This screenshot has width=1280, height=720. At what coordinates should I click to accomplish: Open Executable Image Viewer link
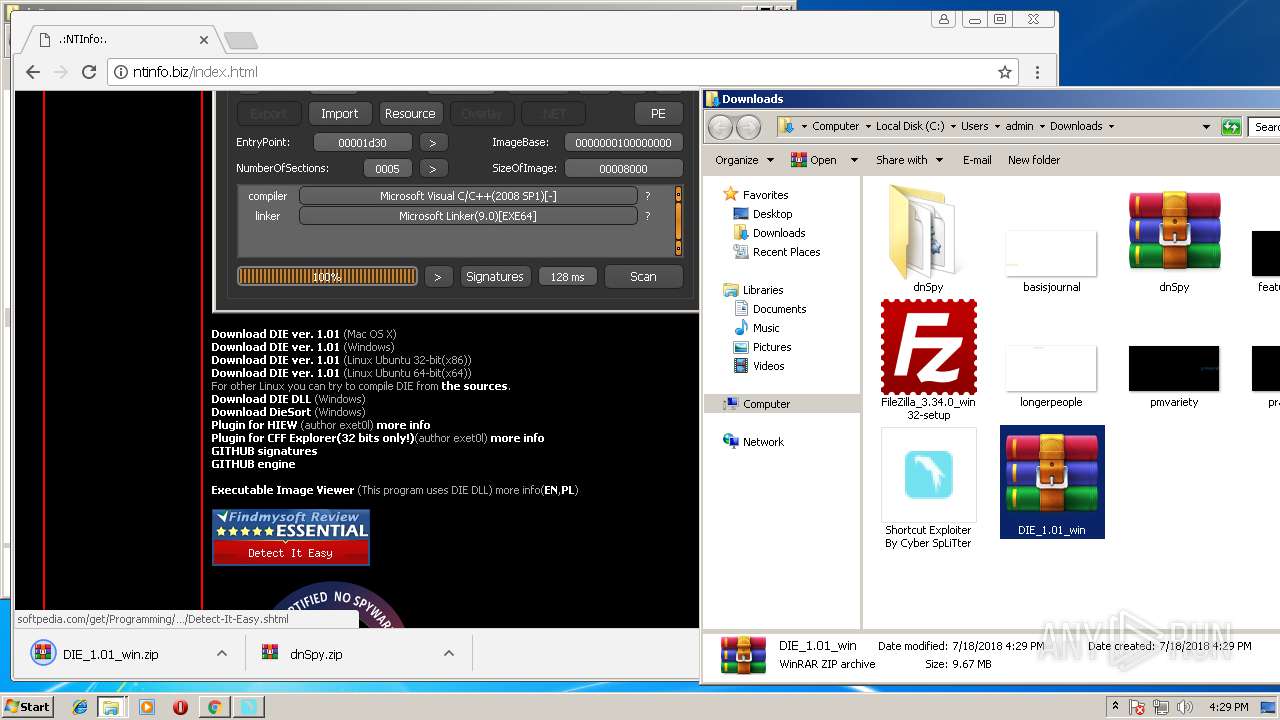(282, 490)
